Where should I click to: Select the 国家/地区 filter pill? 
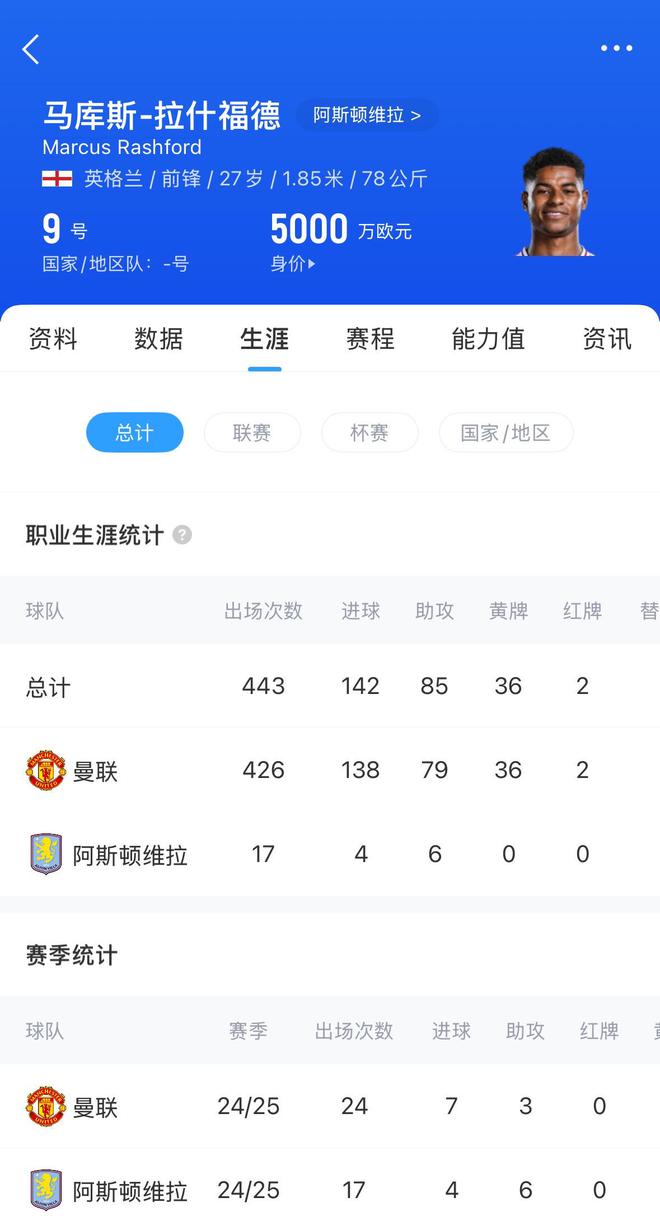pos(506,433)
